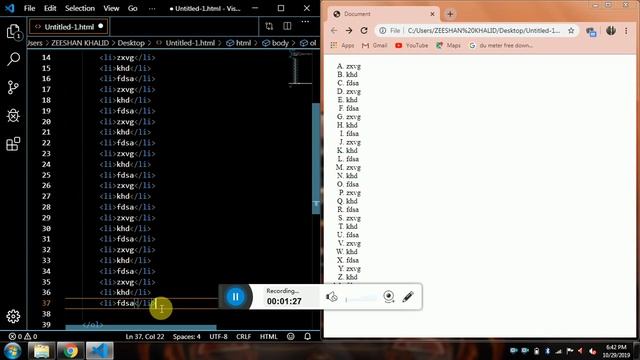Bookmark this page with the star icon
This screenshot has width=640, height=360.
tap(571, 31)
